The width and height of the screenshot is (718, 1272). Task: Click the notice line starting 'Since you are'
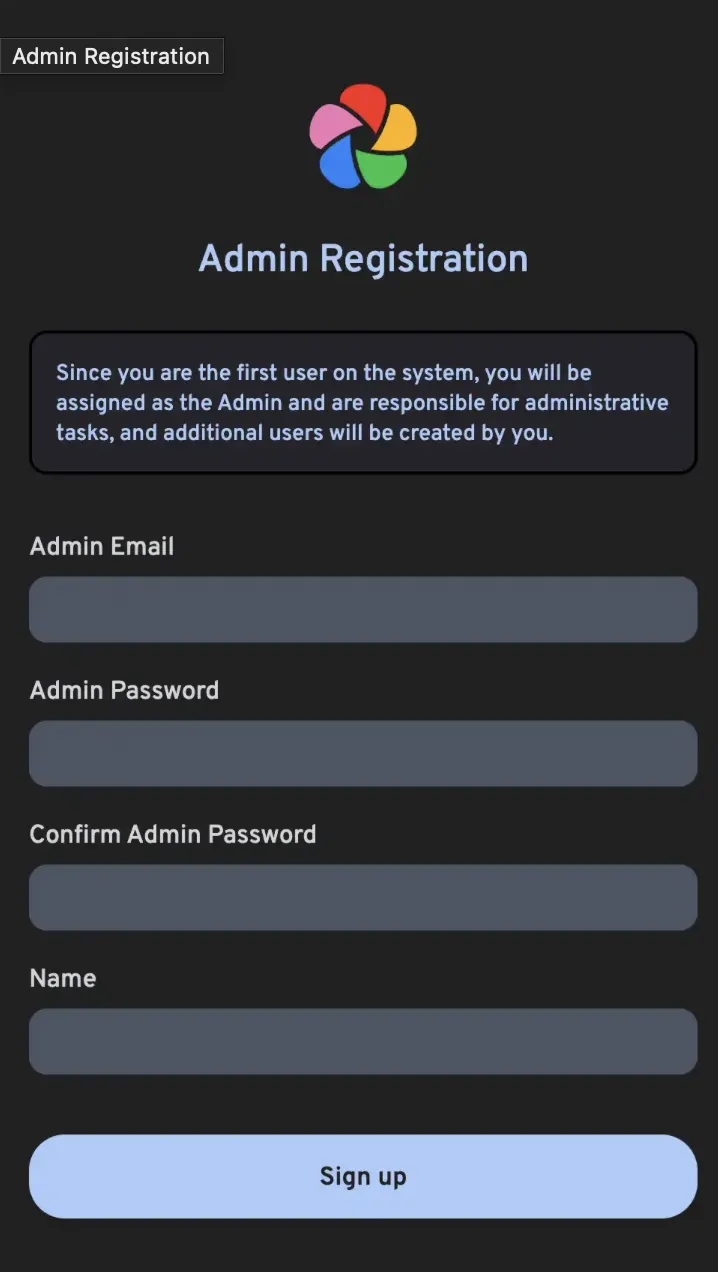[x=324, y=373]
